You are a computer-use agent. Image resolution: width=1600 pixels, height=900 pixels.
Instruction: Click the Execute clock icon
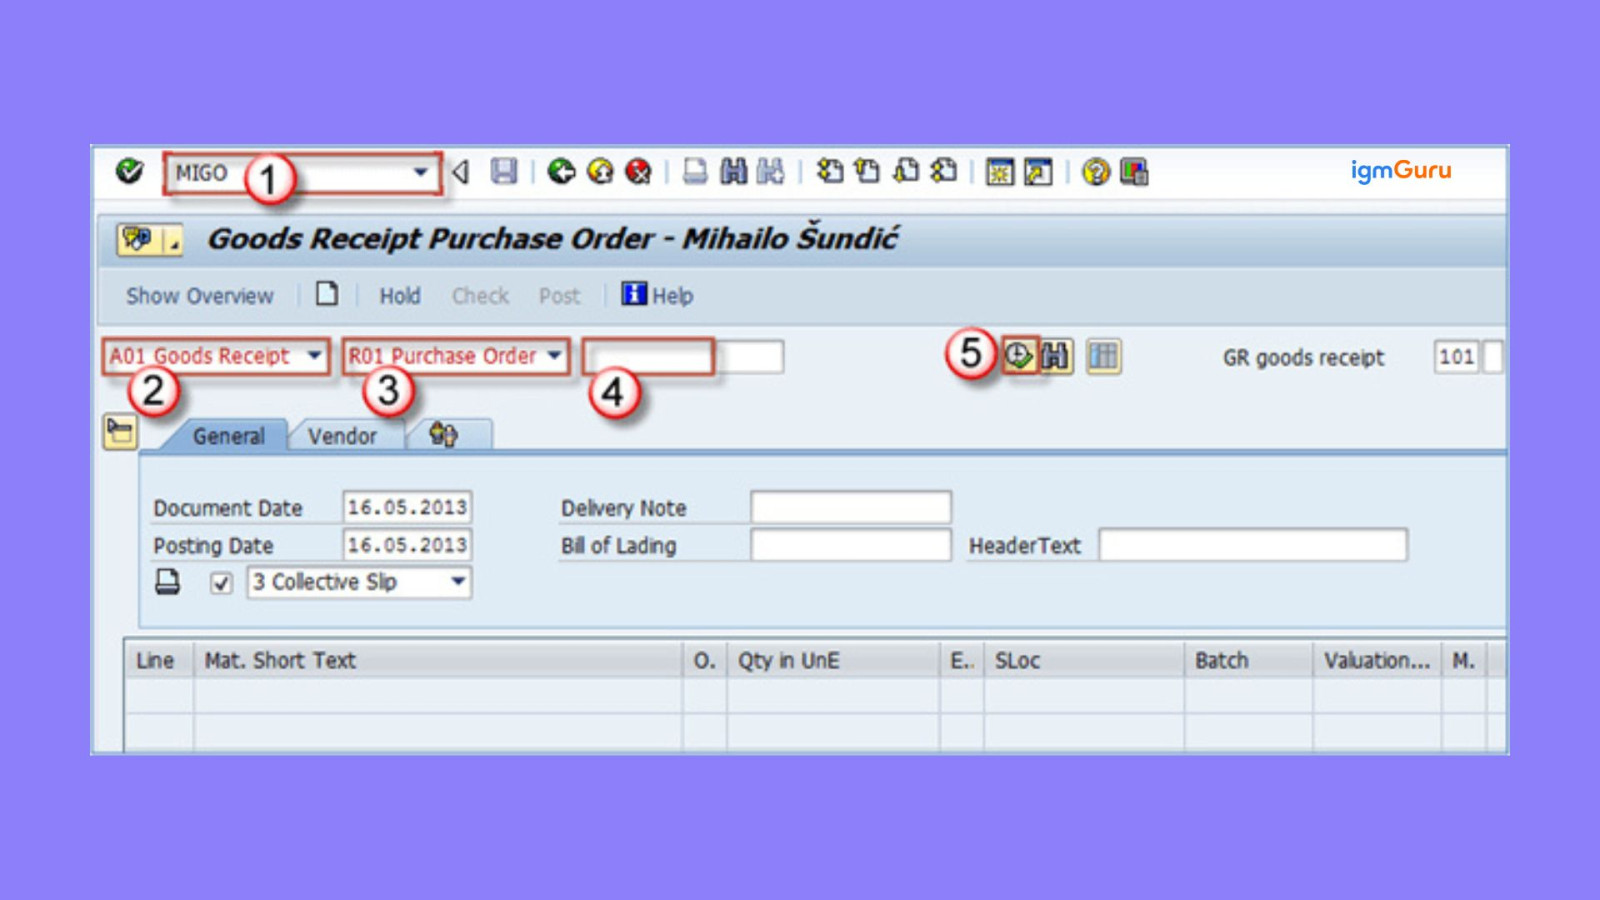point(1018,356)
